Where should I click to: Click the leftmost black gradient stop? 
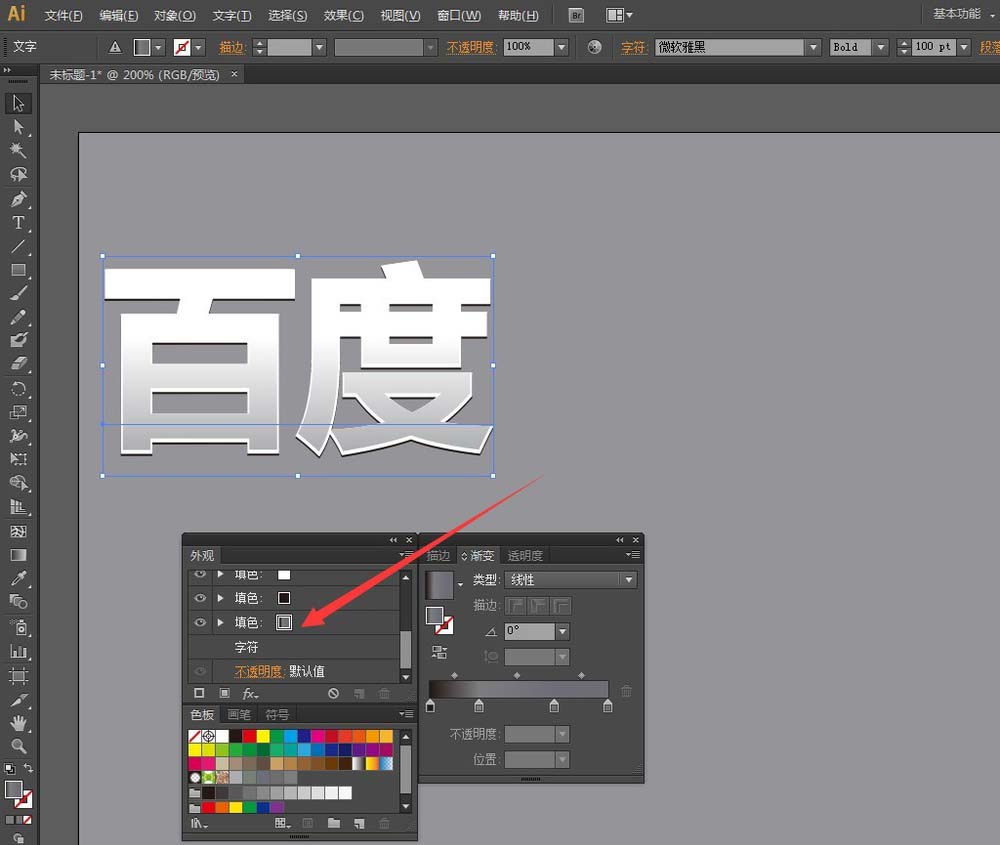[x=430, y=705]
